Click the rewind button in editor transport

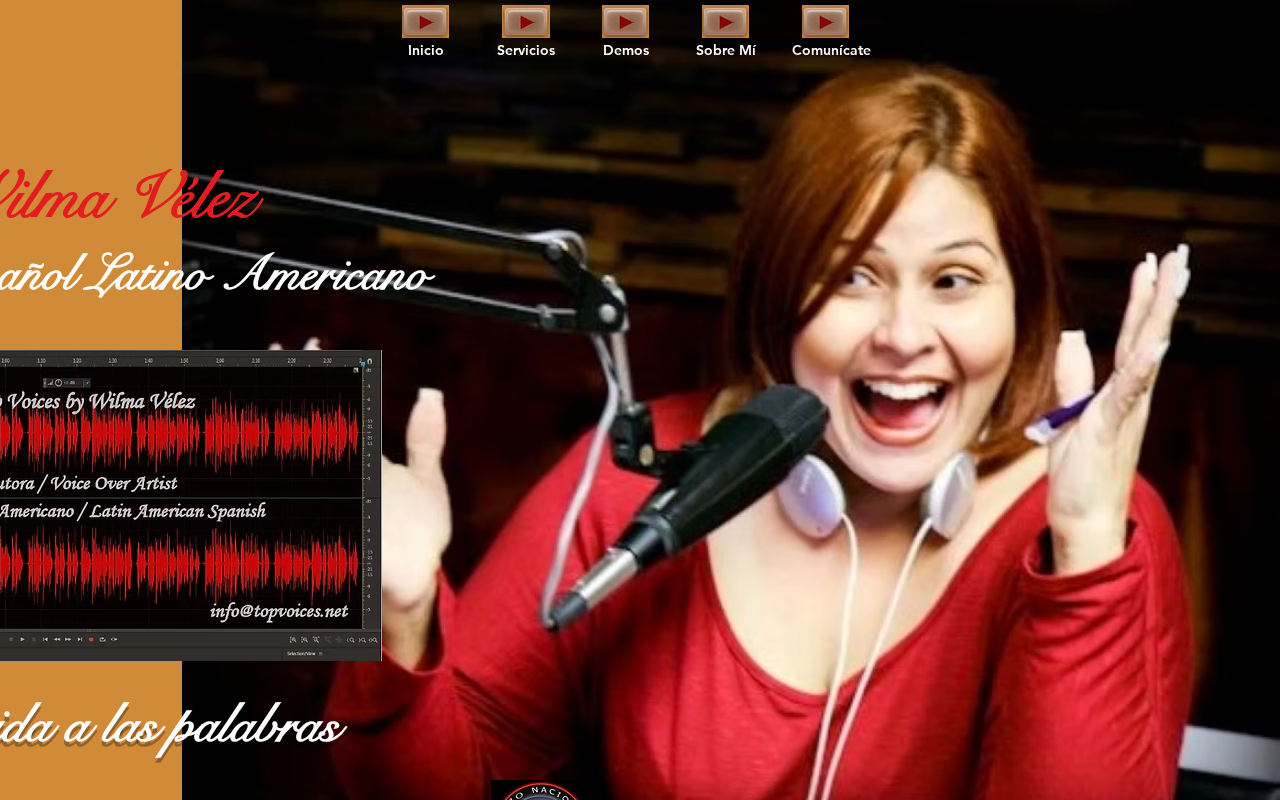pos(57,639)
